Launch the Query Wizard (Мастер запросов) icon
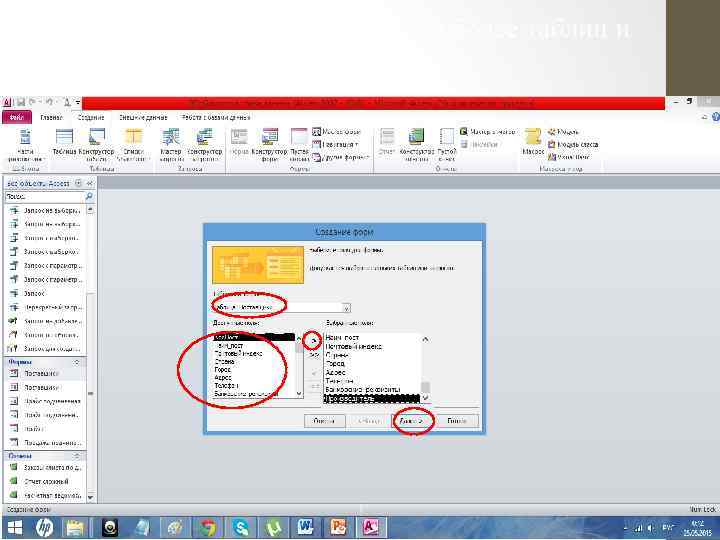Screen dimensions: 720x540 (171, 145)
